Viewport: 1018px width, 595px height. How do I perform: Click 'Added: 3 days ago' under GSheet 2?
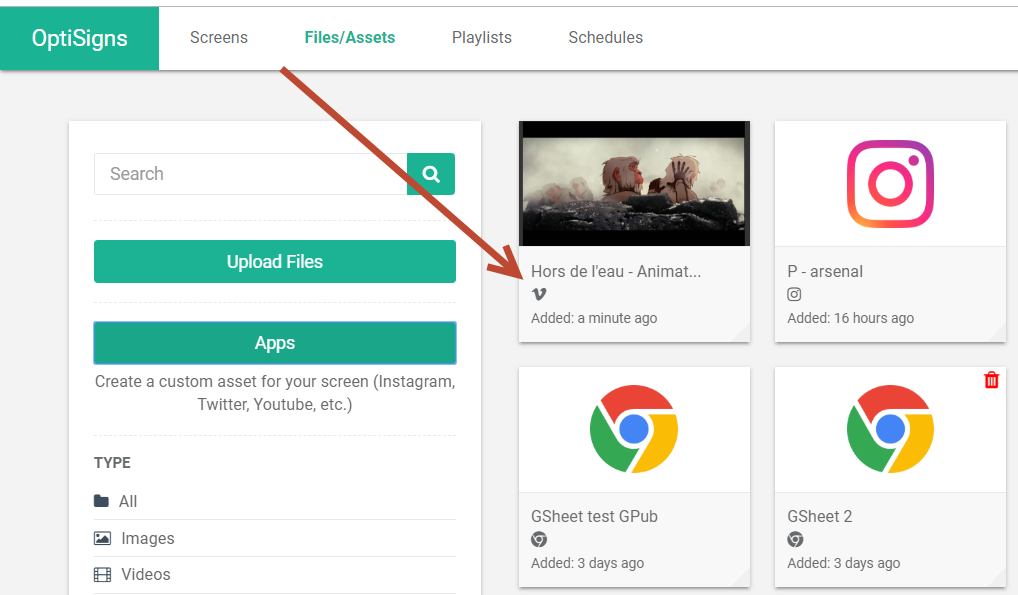(844, 563)
